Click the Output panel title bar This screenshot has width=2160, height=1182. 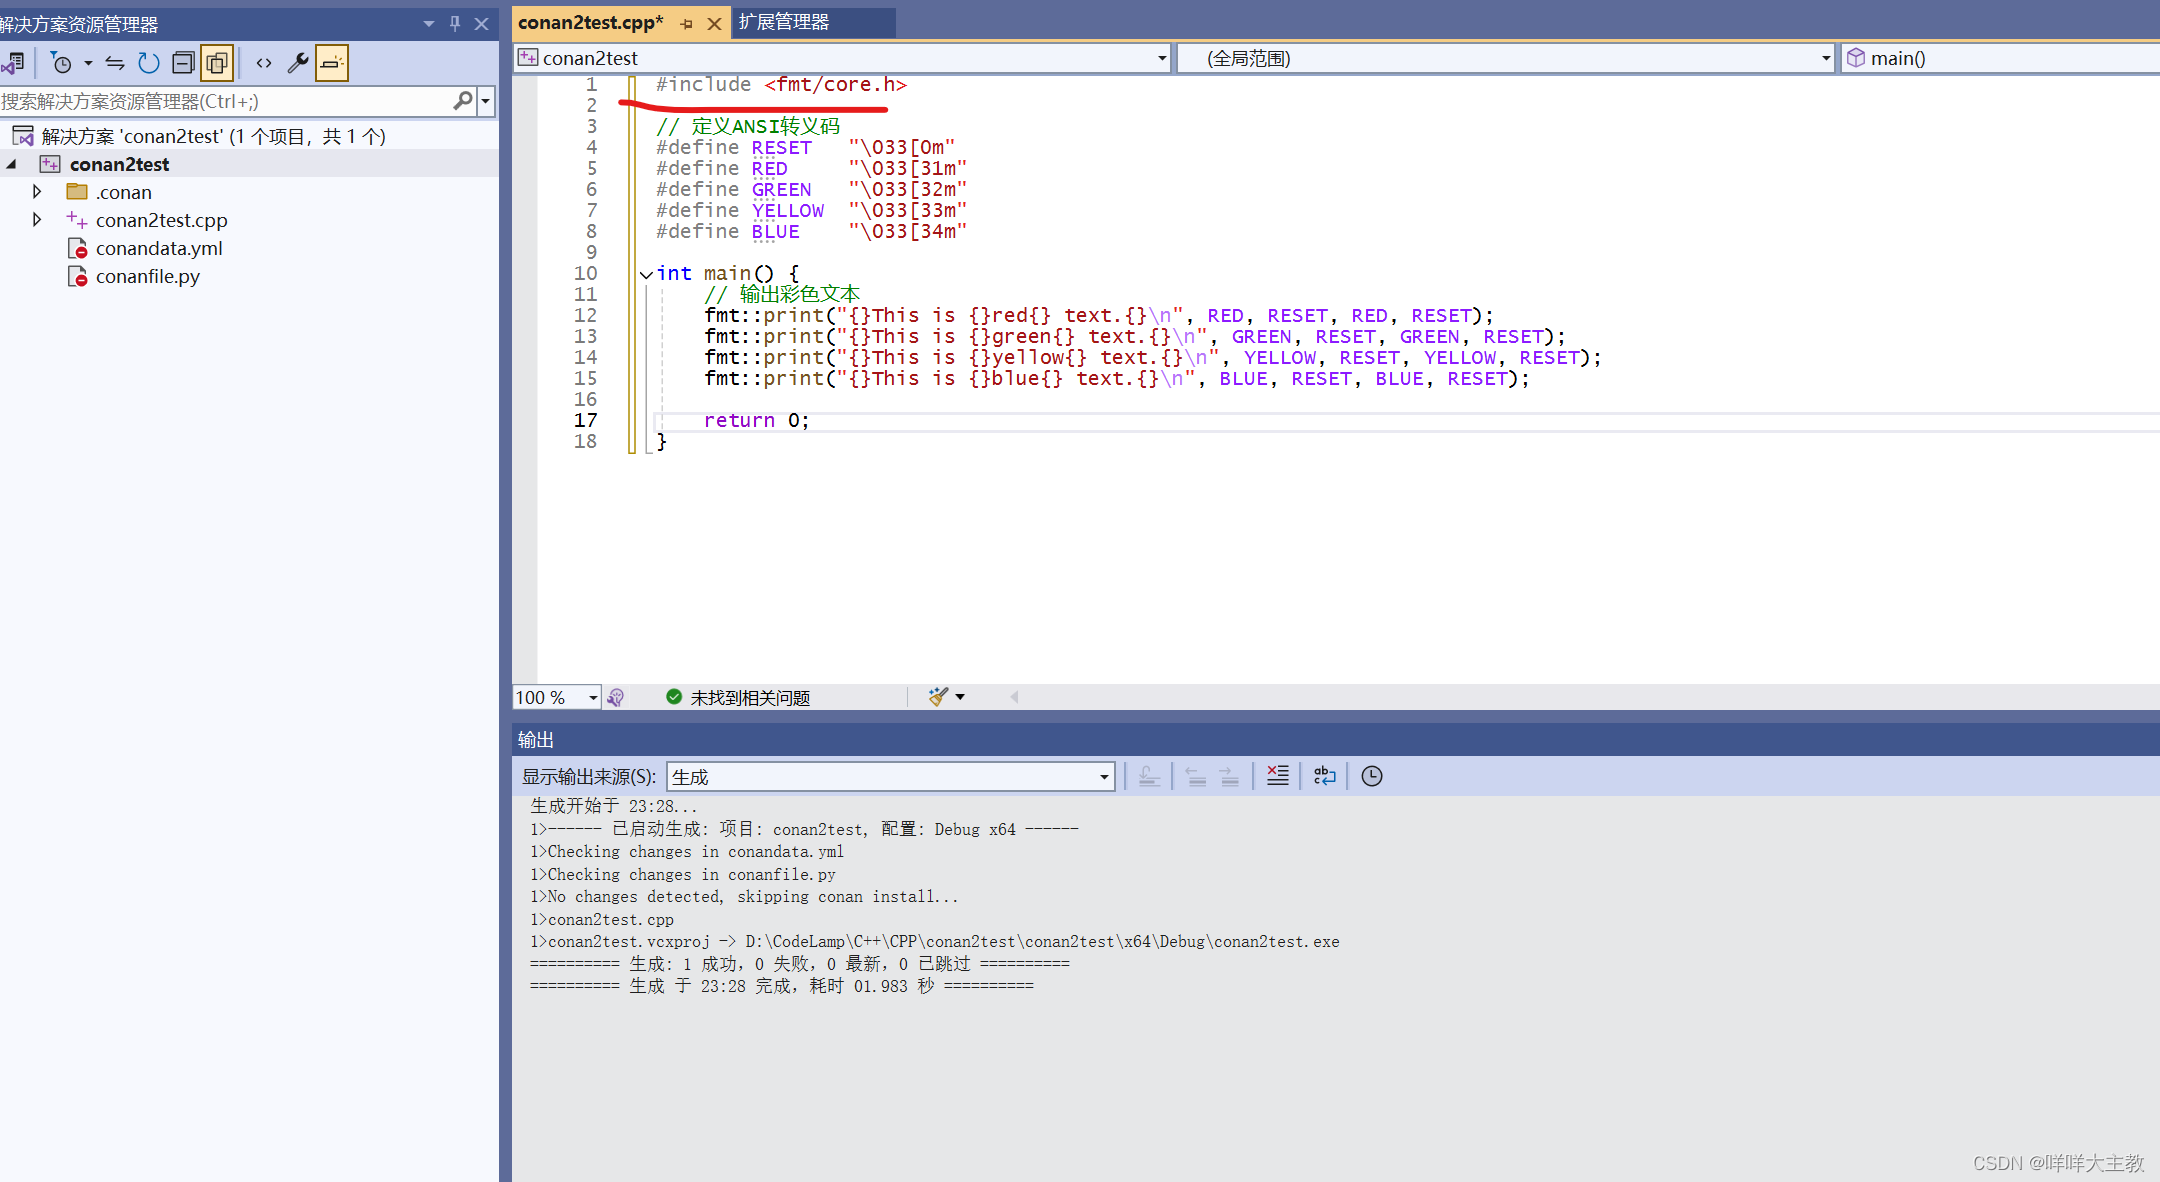[1336, 740]
